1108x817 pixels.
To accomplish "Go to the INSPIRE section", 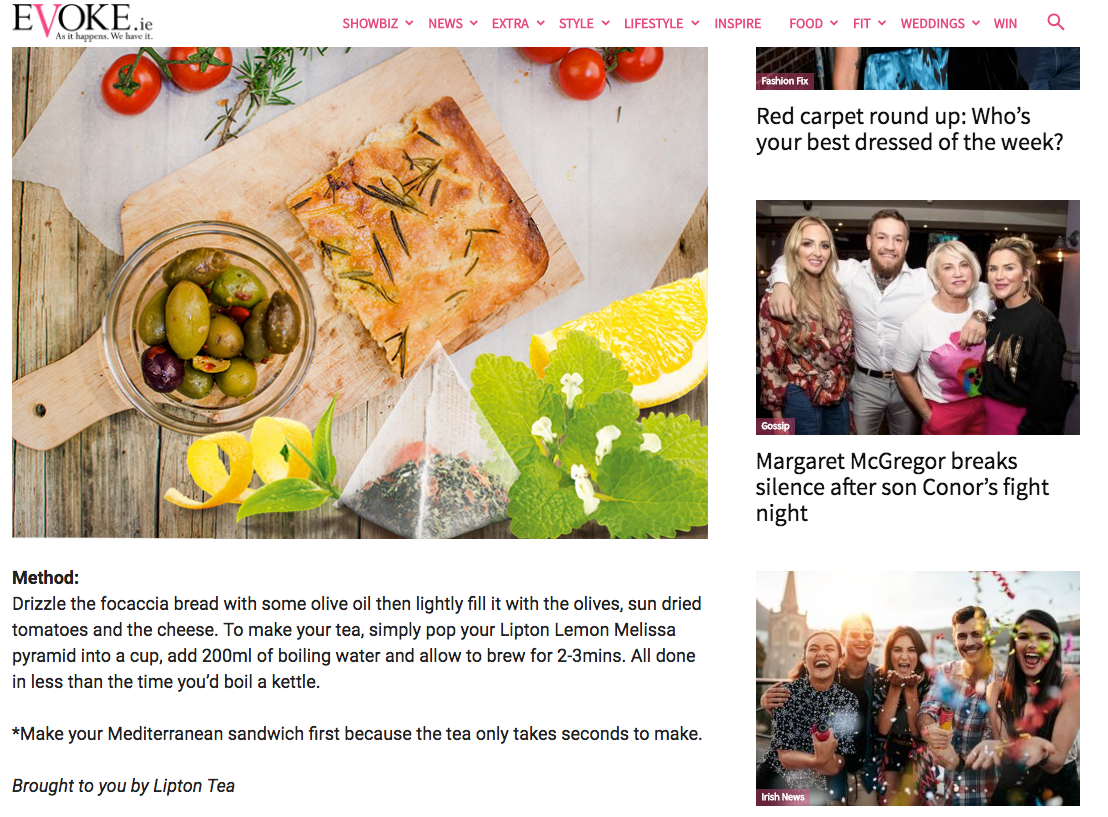I will coord(738,23).
